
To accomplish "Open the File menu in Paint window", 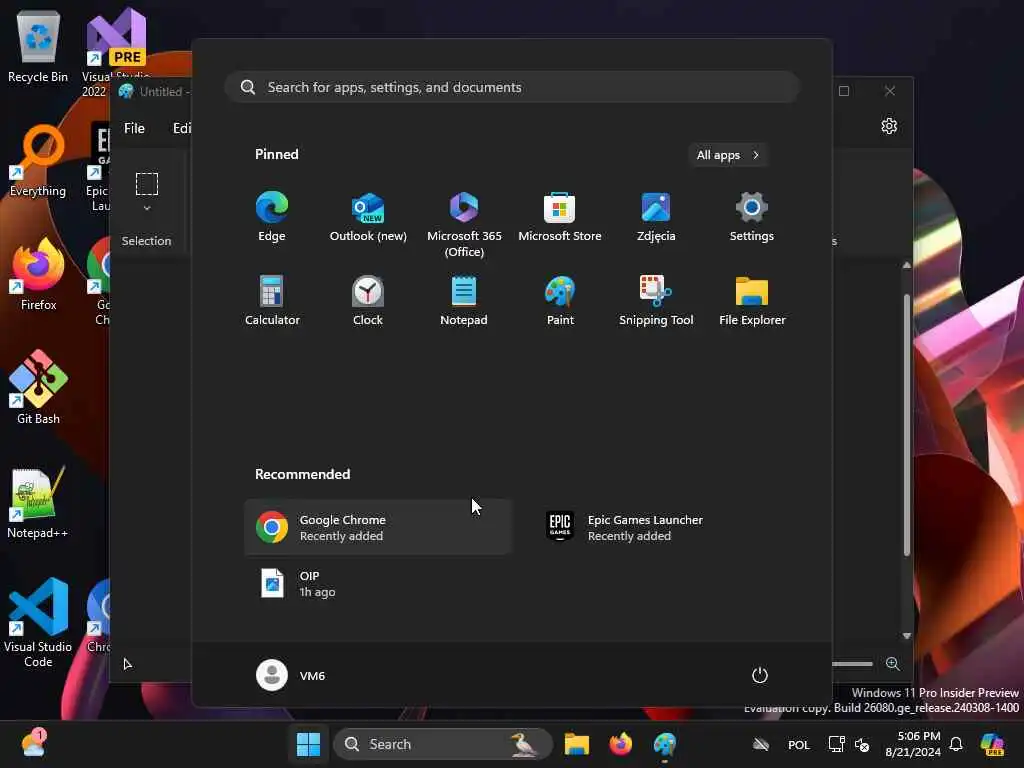I will 134,128.
